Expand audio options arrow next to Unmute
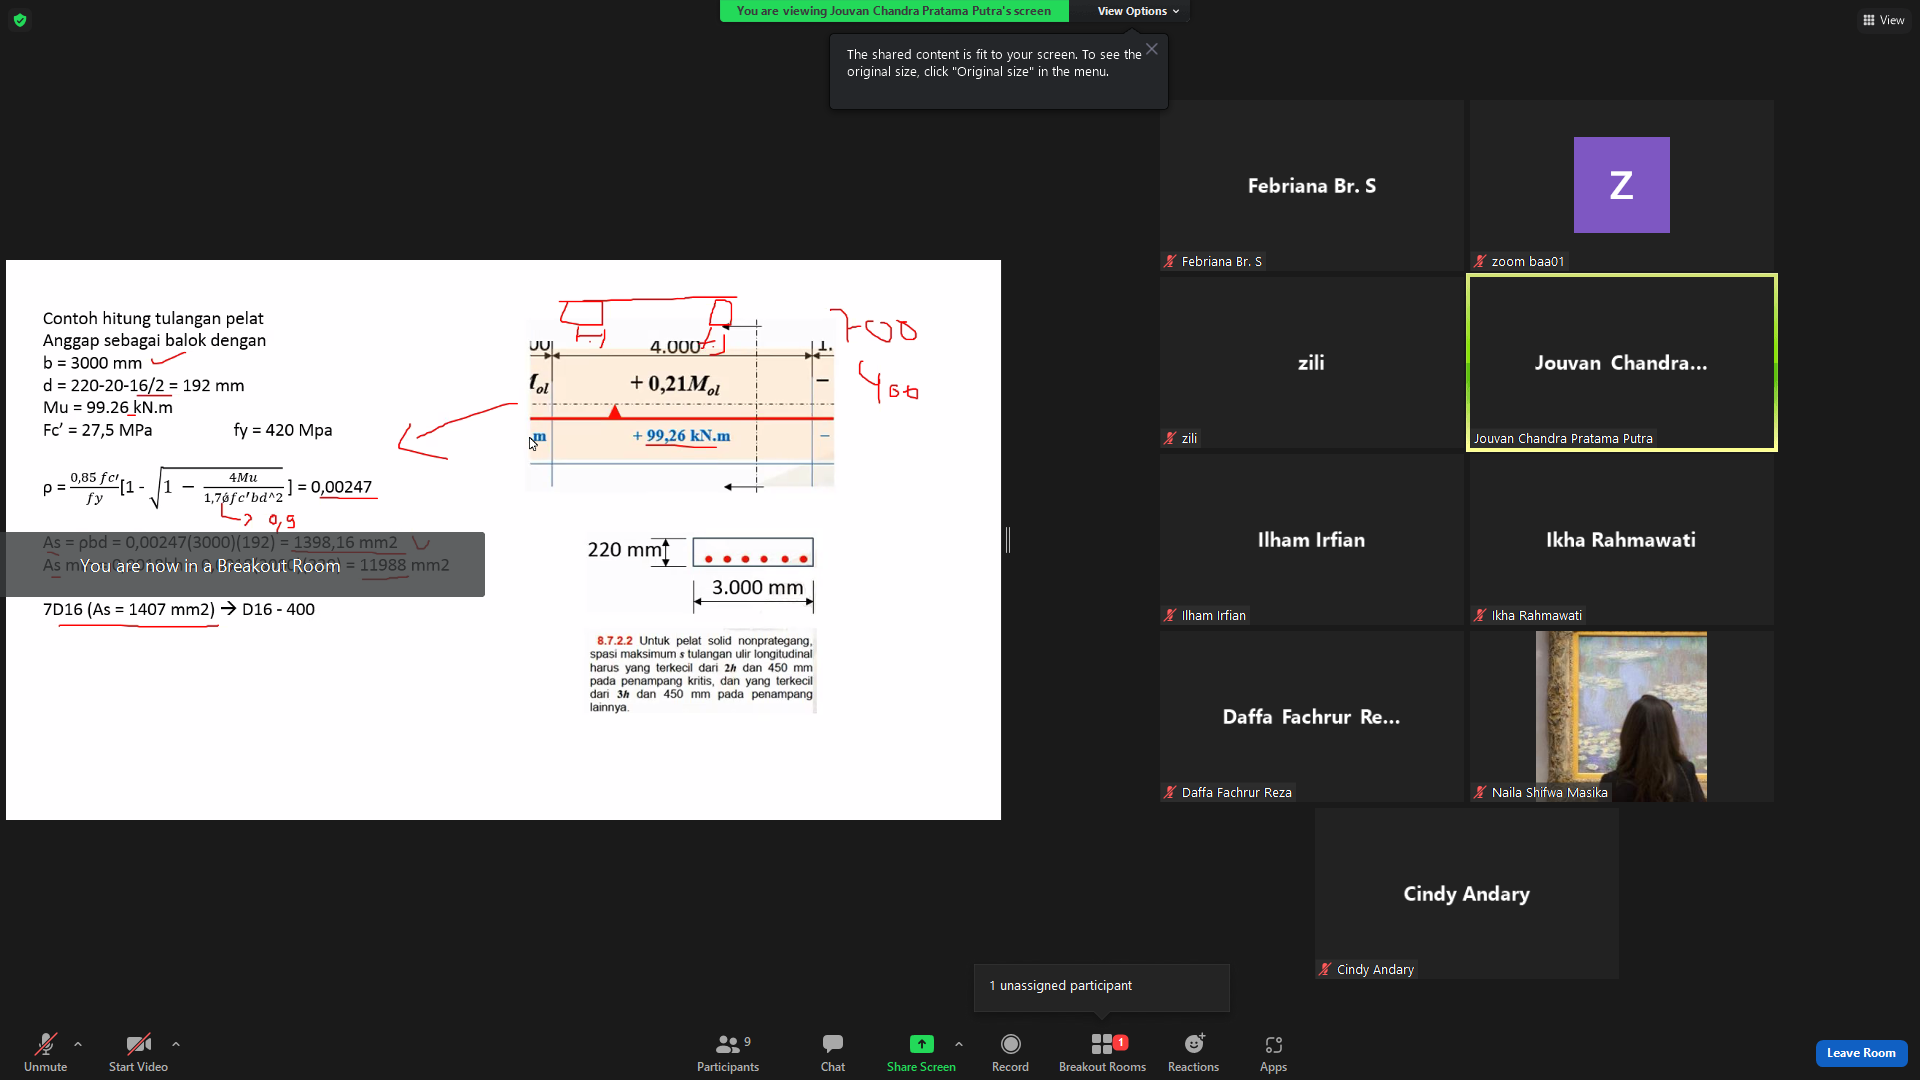The image size is (1920, 1080). point(78,1044)
